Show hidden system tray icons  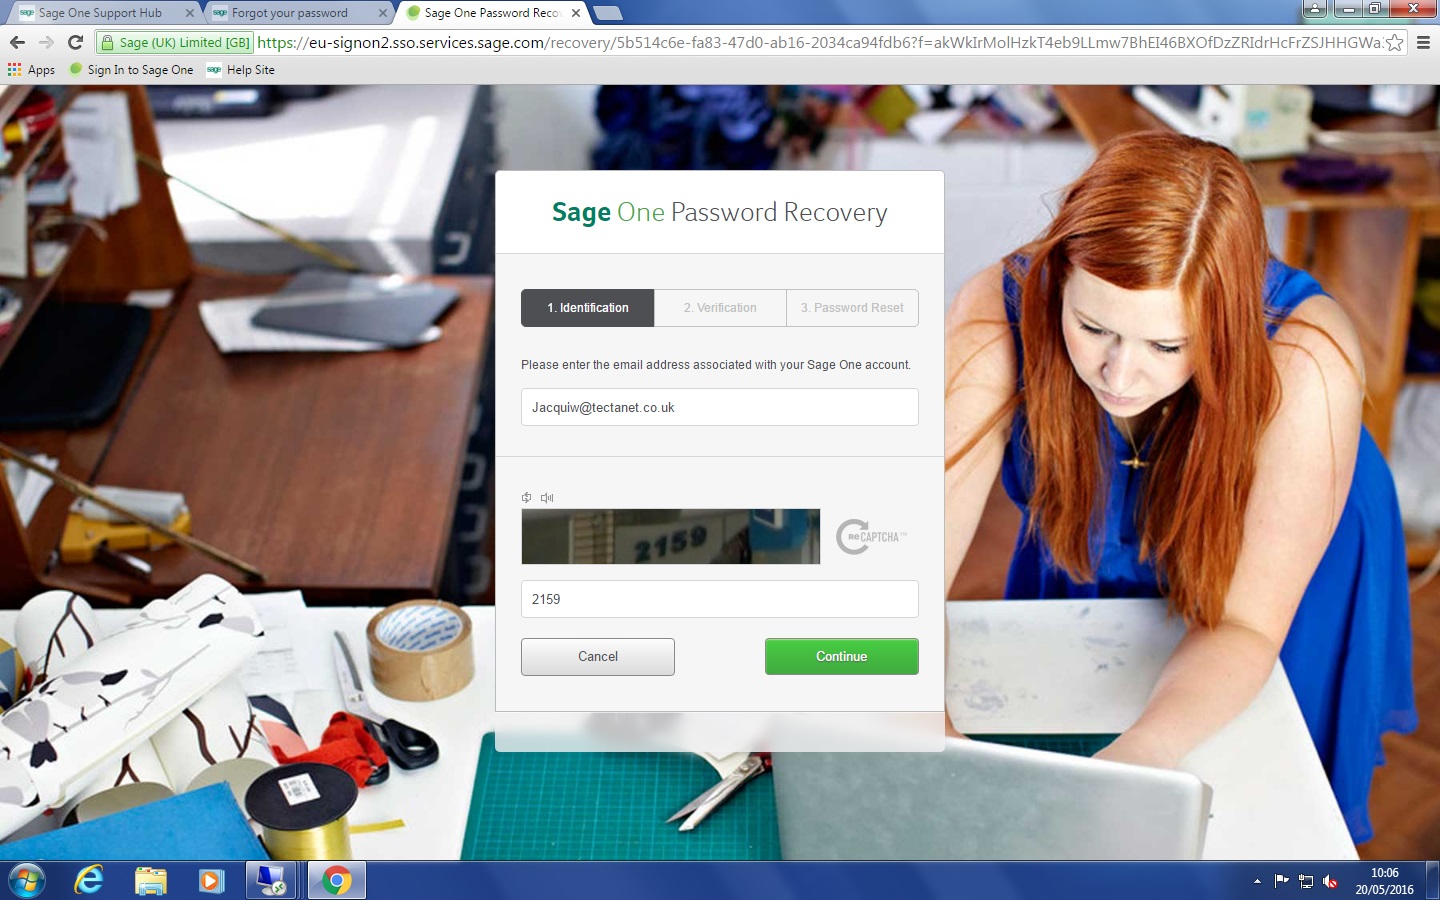point(1257,881)
